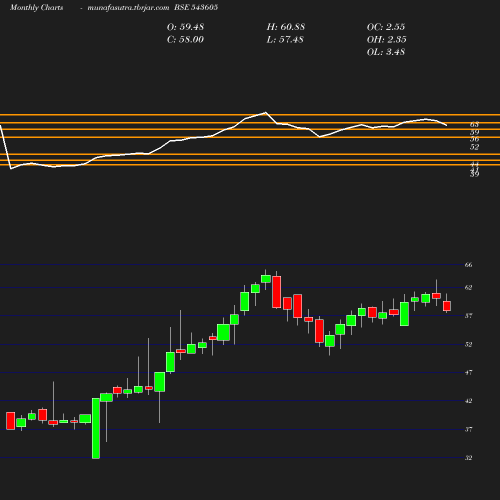Click the tallest green candlestick that bottoms at 32
The width and height of the screenshot is (500, 500).
tap(96, 428)
